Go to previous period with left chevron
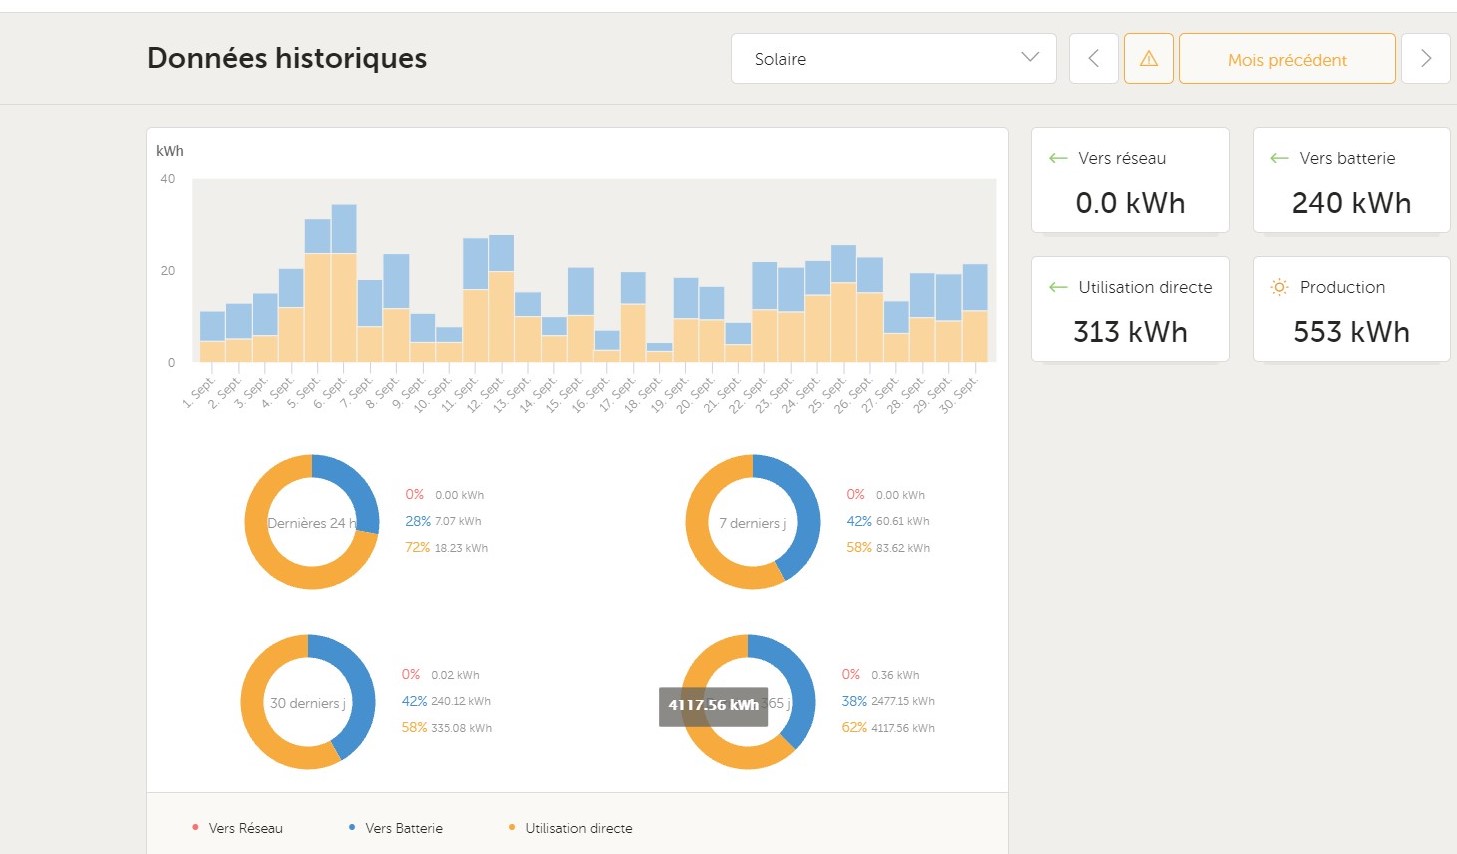The height and width of the screenshot is (854, 1457). click(x=1093, y=59)
